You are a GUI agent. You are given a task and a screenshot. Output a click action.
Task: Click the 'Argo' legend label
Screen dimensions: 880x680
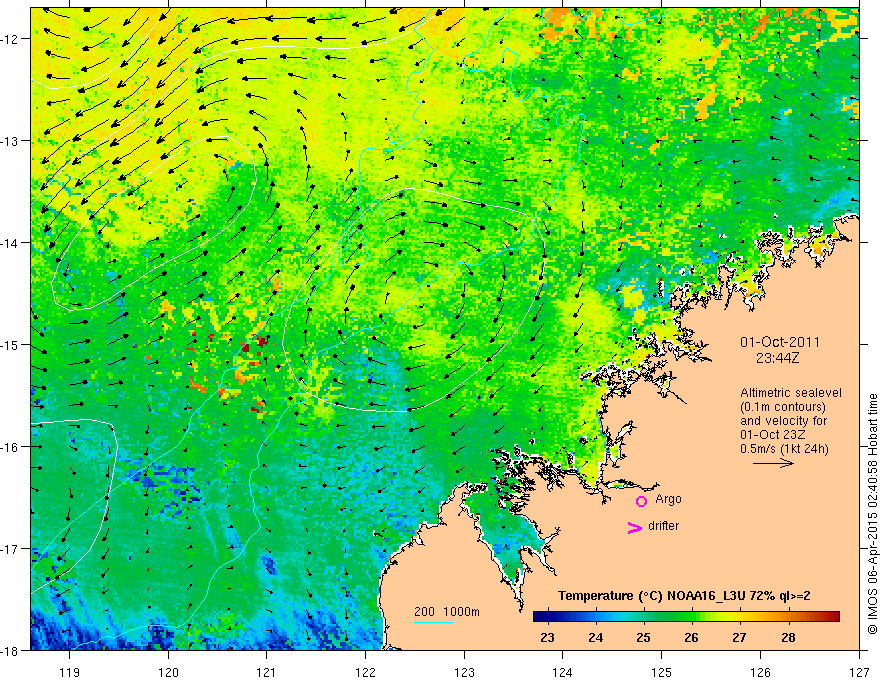[668, 499]
